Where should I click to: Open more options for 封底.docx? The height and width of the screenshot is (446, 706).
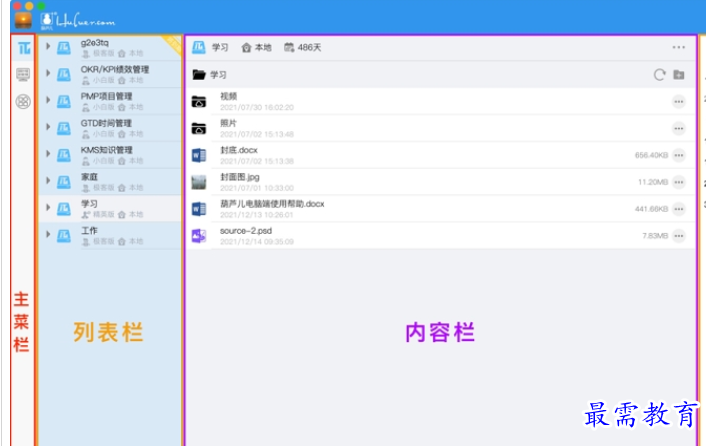[679, 155]
